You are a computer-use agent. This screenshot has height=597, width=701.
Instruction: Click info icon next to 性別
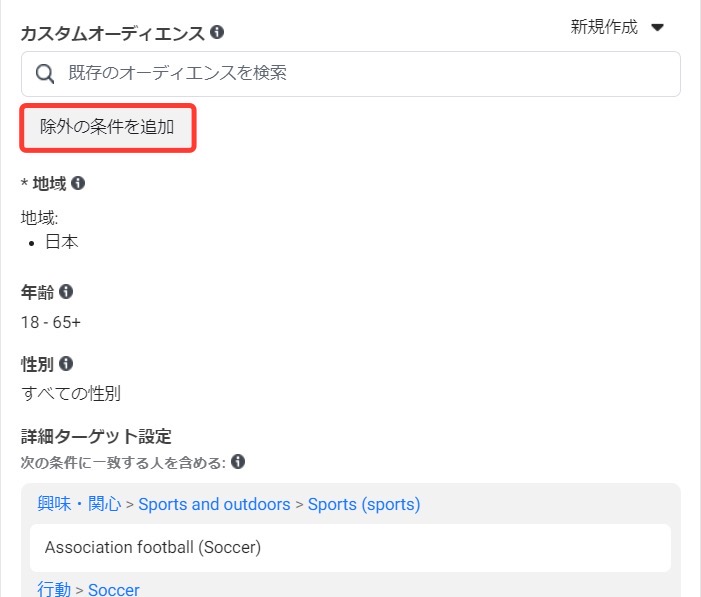click(x=66, y=364)
